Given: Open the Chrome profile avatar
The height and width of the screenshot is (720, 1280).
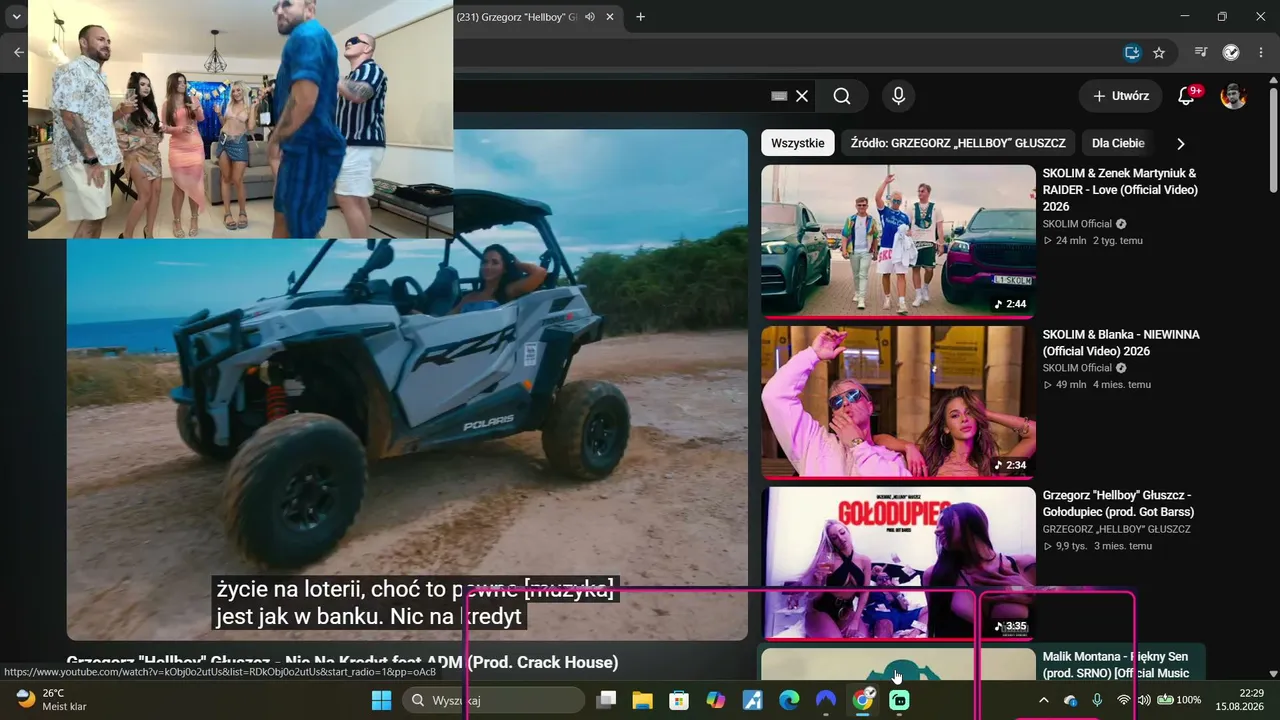Looking at the screenshot, I should tap(1231, 52).
